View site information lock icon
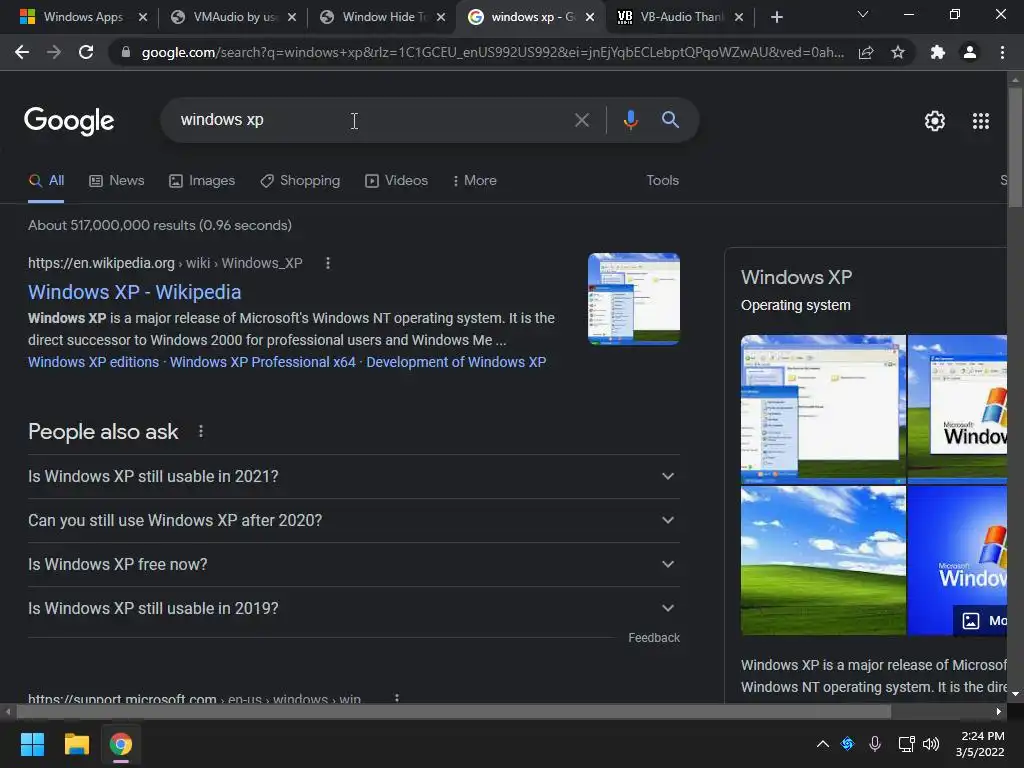 point(126,52)
